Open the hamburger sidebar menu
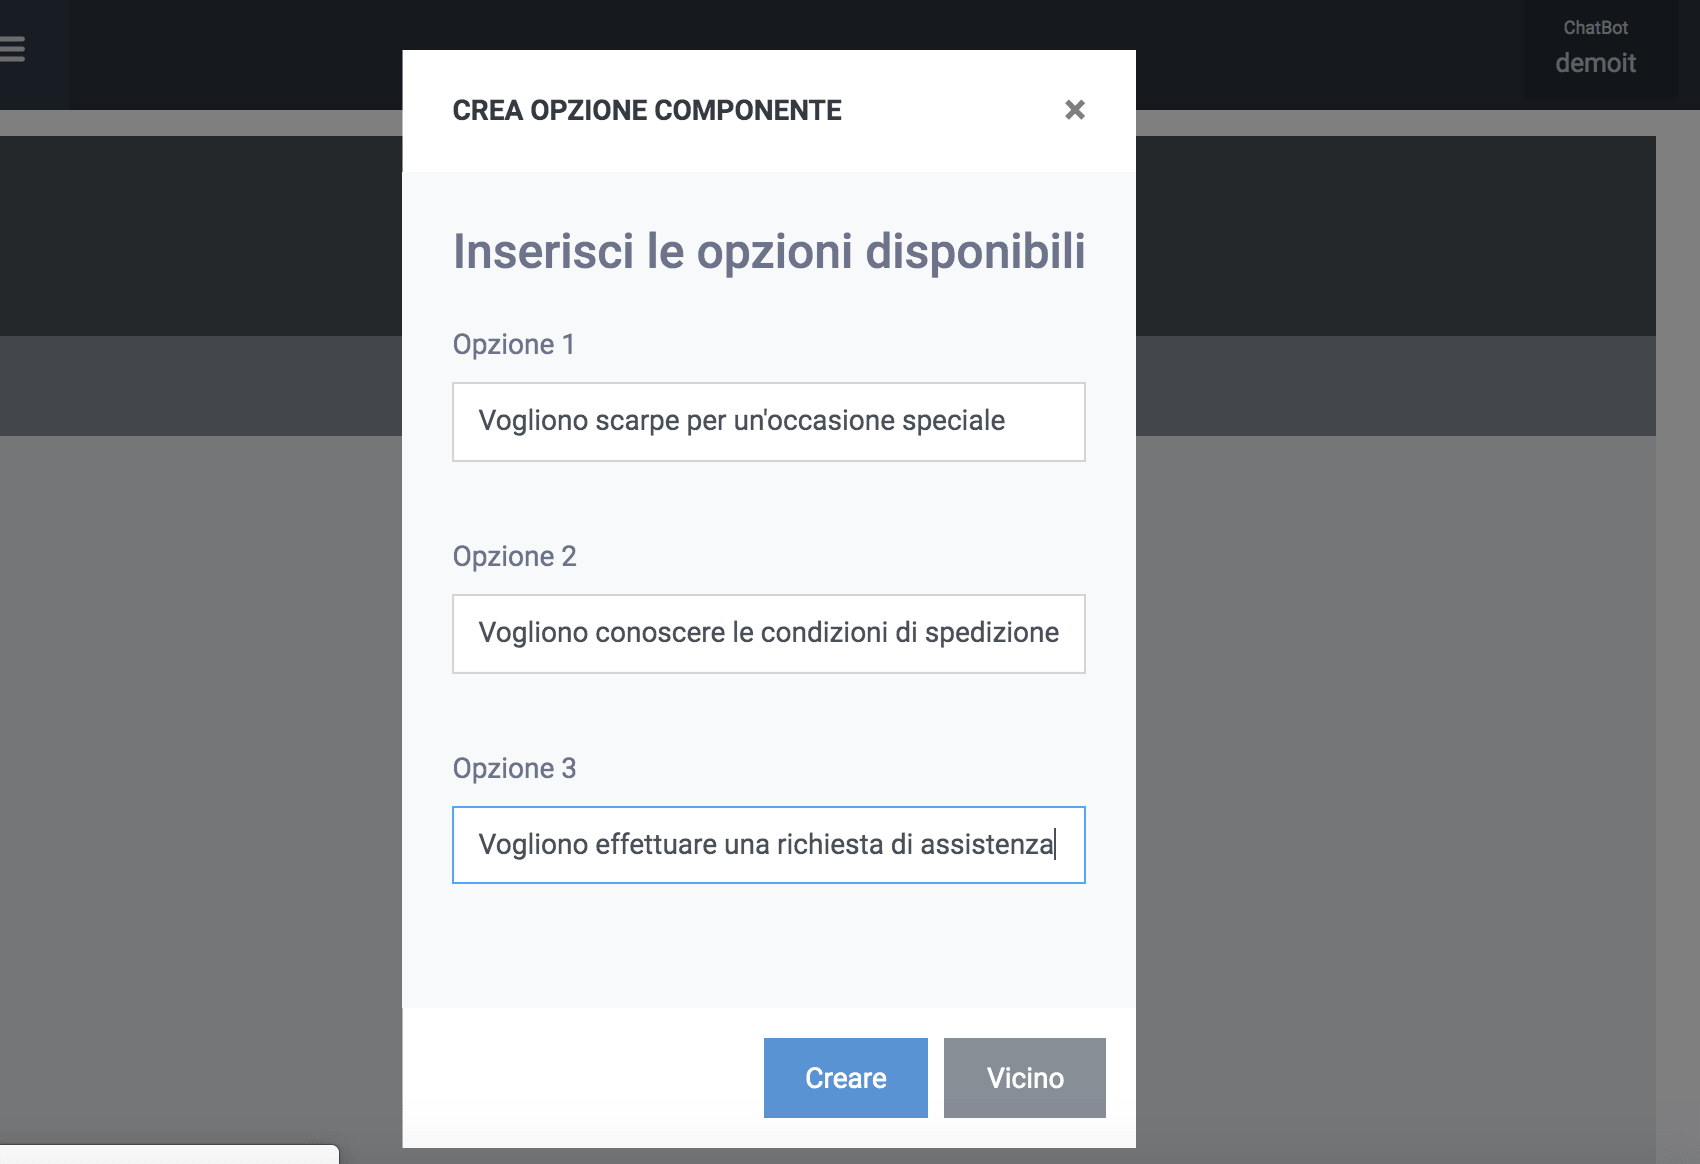This screenshot has width=1700, height=1164. click(12, 49)
